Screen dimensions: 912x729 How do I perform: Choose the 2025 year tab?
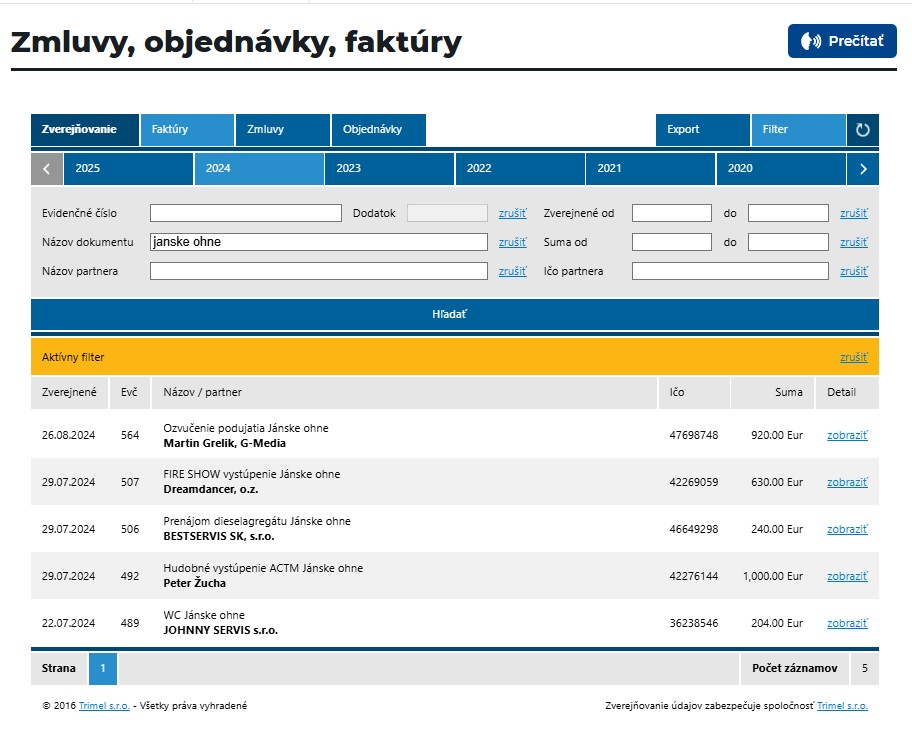click(x=128, y=169)
